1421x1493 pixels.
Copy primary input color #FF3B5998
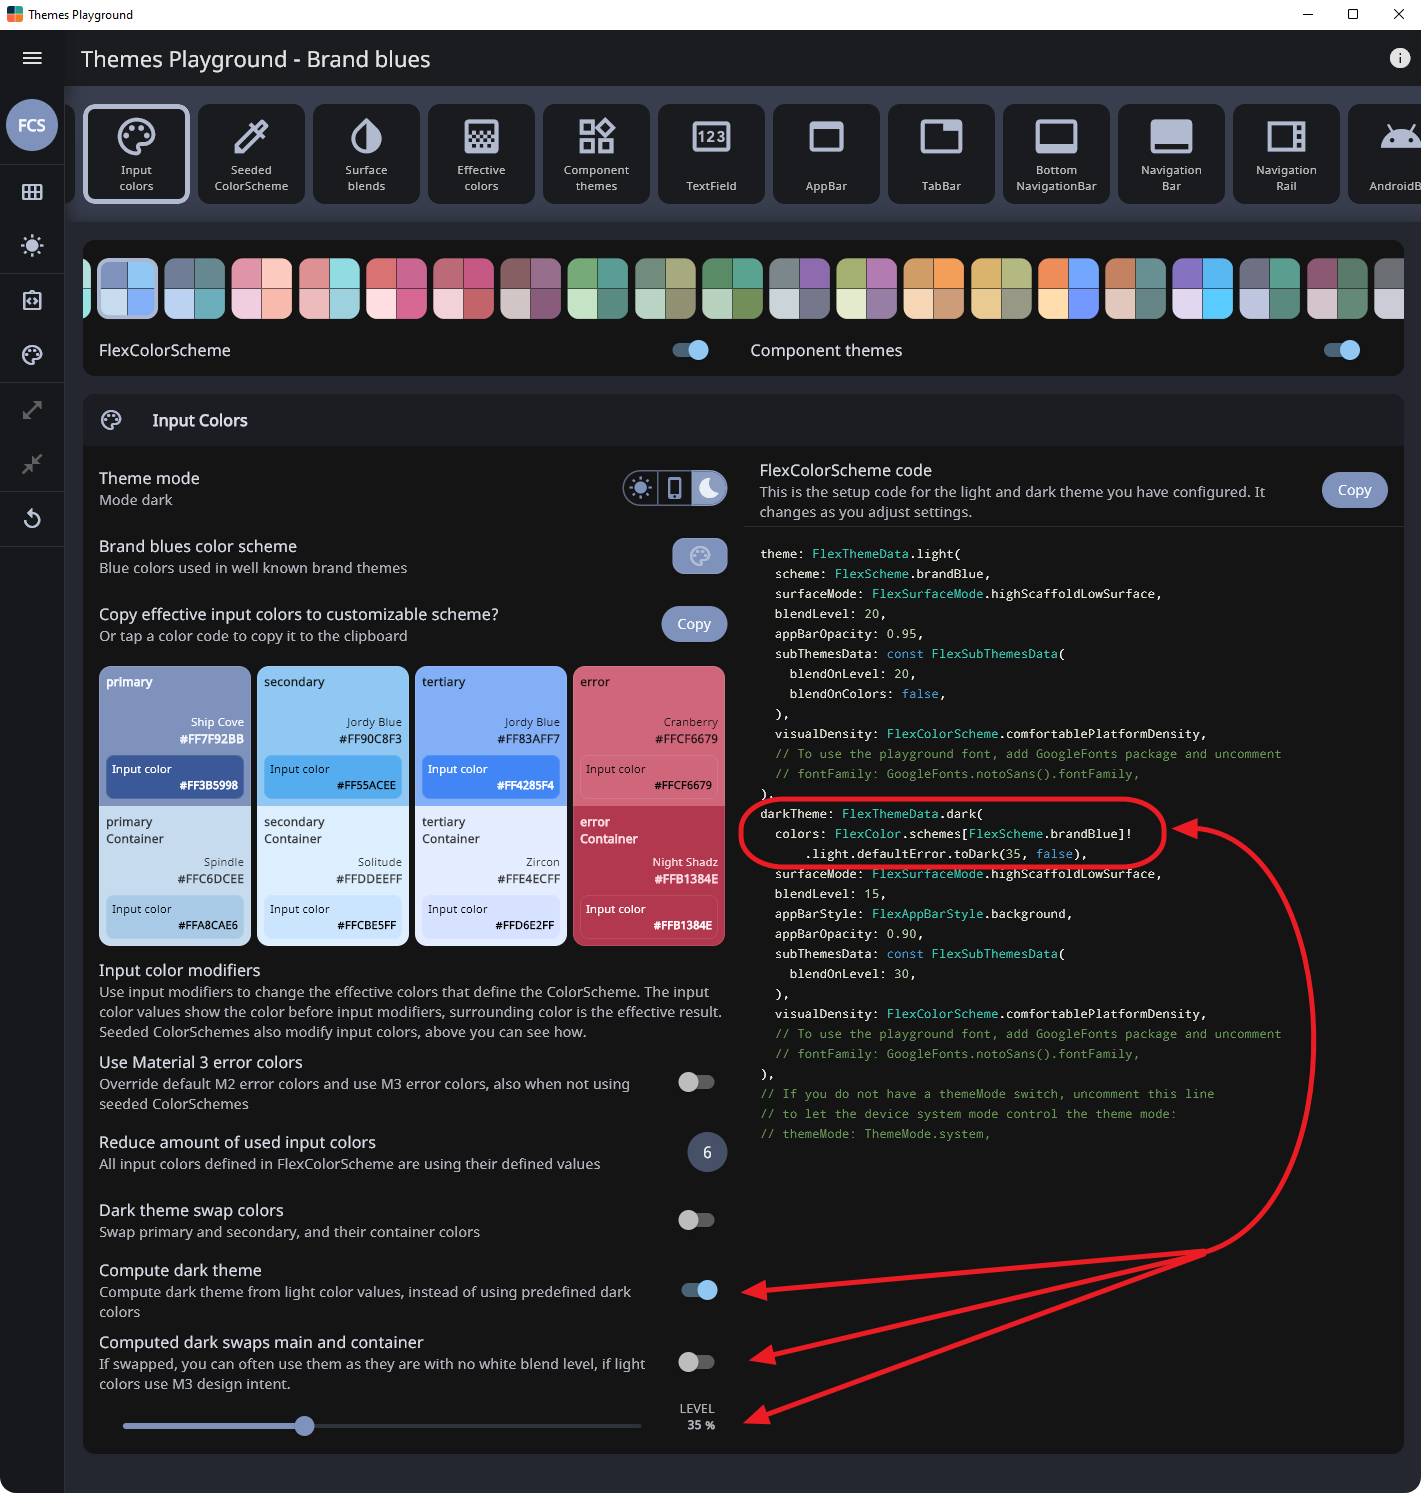coord(175,777)
